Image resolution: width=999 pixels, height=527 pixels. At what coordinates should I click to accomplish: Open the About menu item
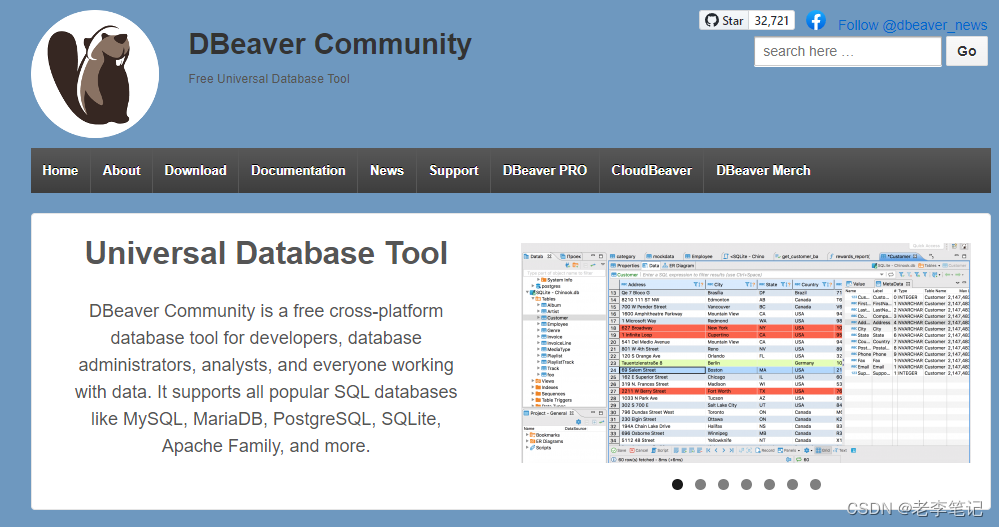click(121, 171)
